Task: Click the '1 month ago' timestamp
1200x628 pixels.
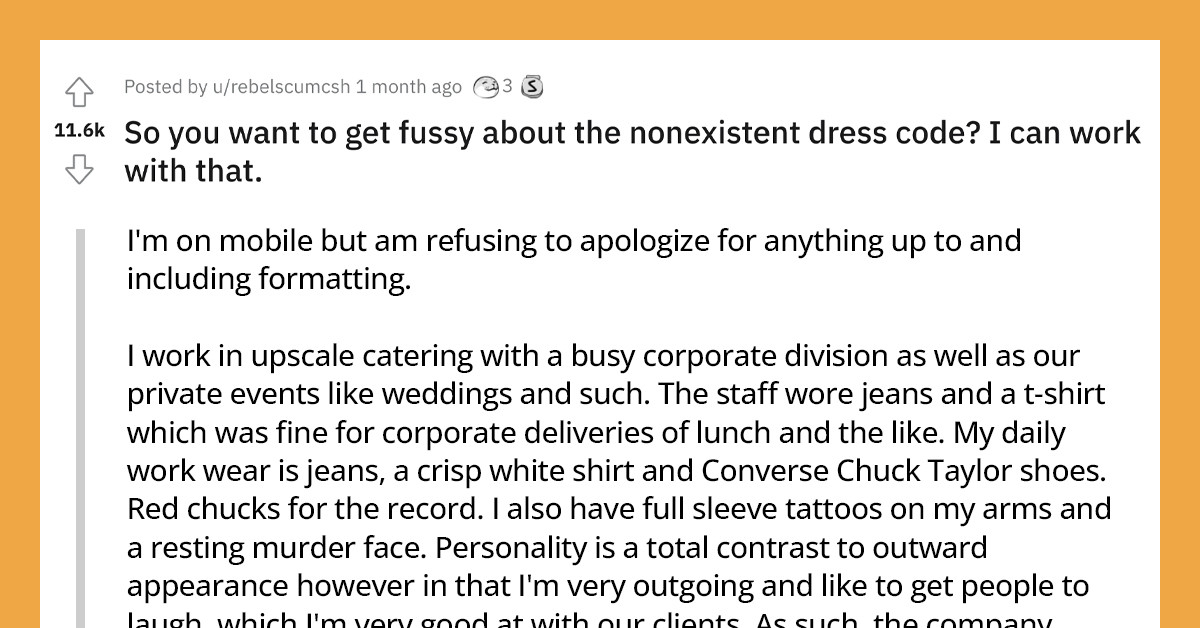Action: click(x=410, y=87)
